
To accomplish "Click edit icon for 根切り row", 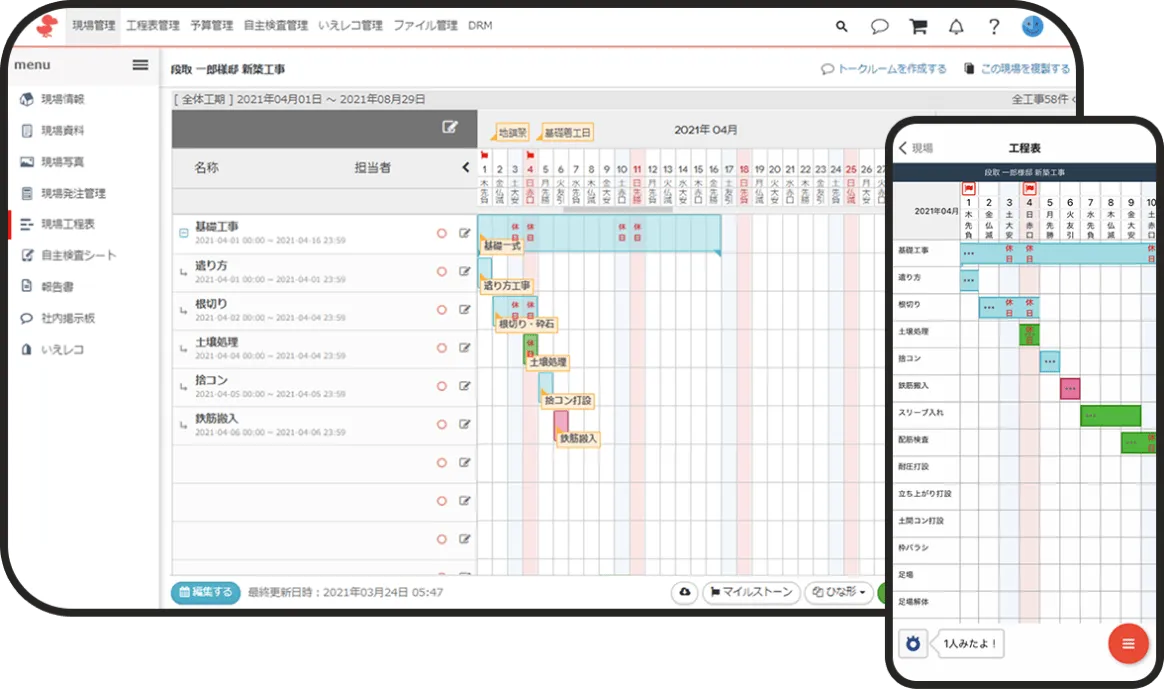I will pyautogui.click(x=464, y=310).
